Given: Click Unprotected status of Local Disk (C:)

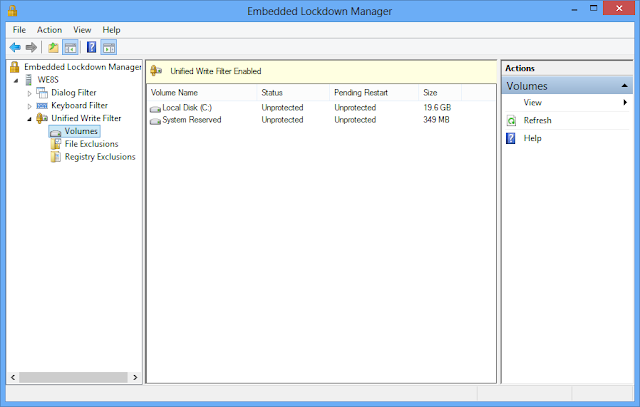Looking at the screenshot, I should tap(282, 107).
